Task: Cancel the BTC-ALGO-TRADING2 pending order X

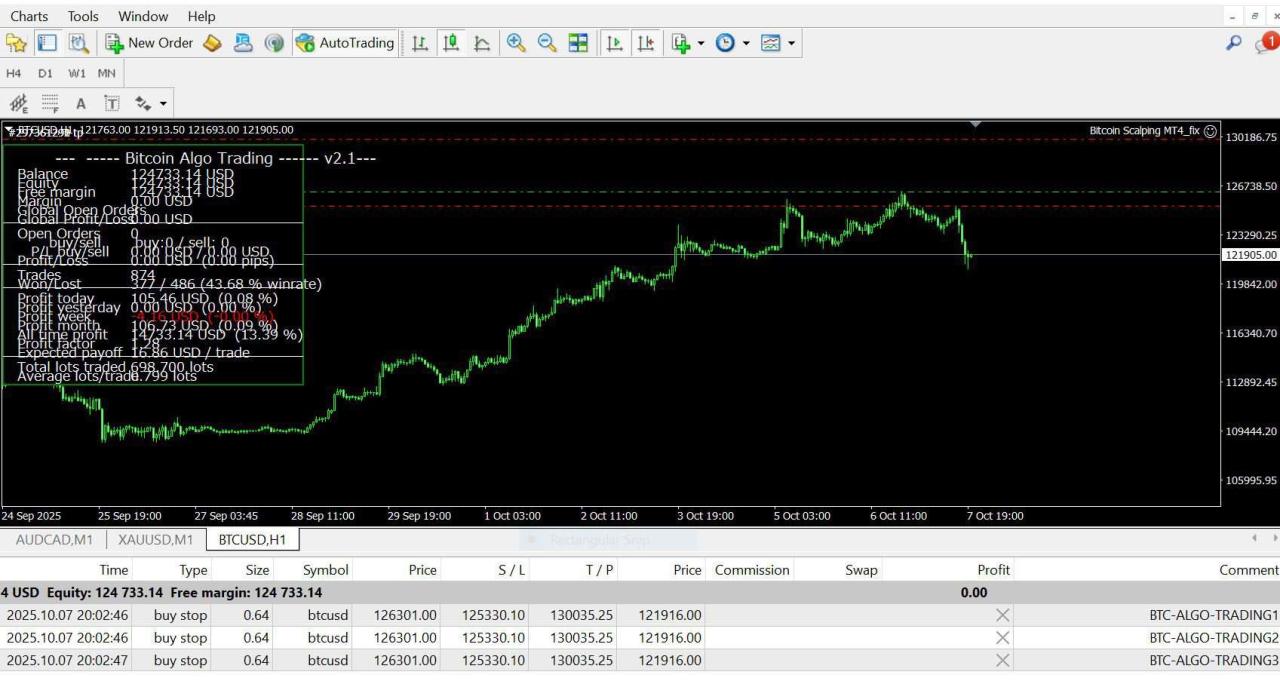Action: 1002,638
